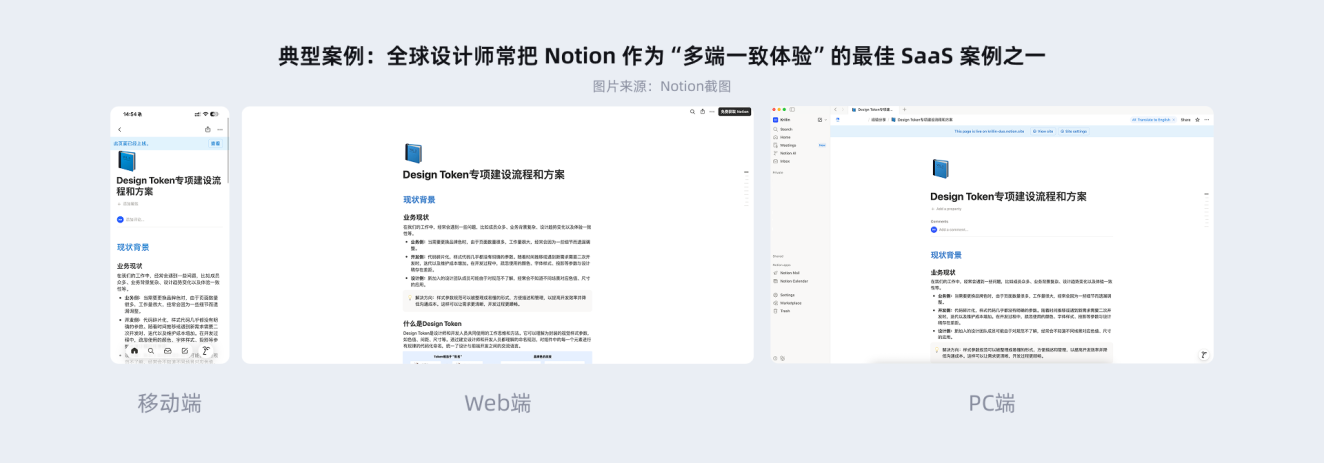Tap the search icon in mobile bottom bar

click(x=152, y=351)
